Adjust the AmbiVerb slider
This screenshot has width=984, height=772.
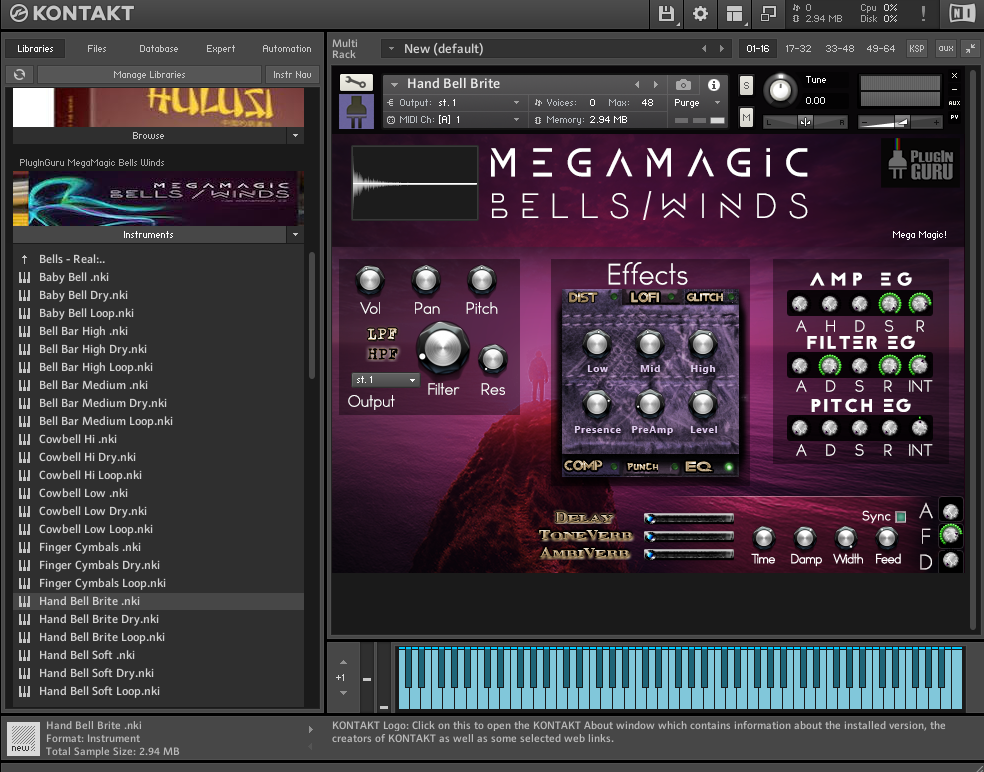coord(689,554)
